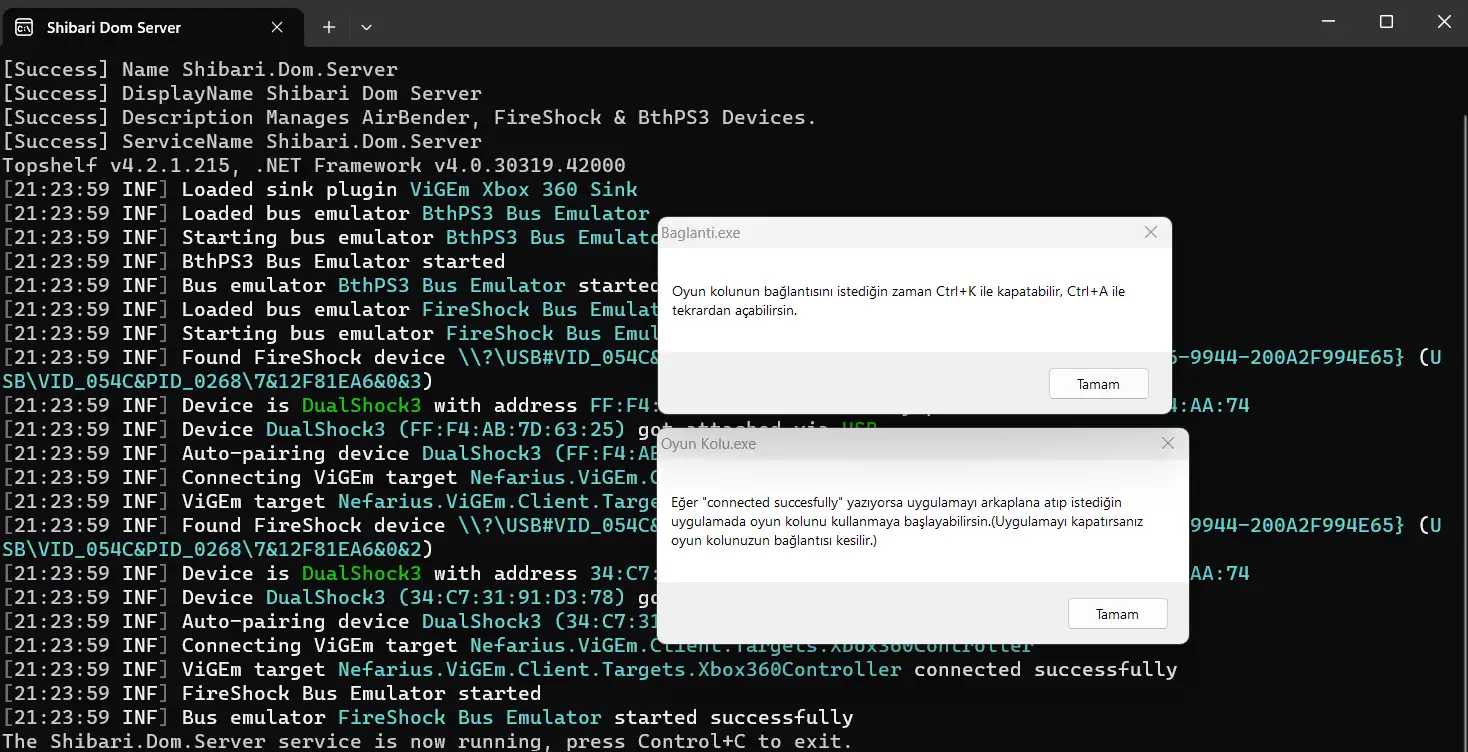Click the Ctrl+K message text in Baglanti dialog
This screenshot has height=752, width=1468.
pyautogui.click(x=898, y=301)
